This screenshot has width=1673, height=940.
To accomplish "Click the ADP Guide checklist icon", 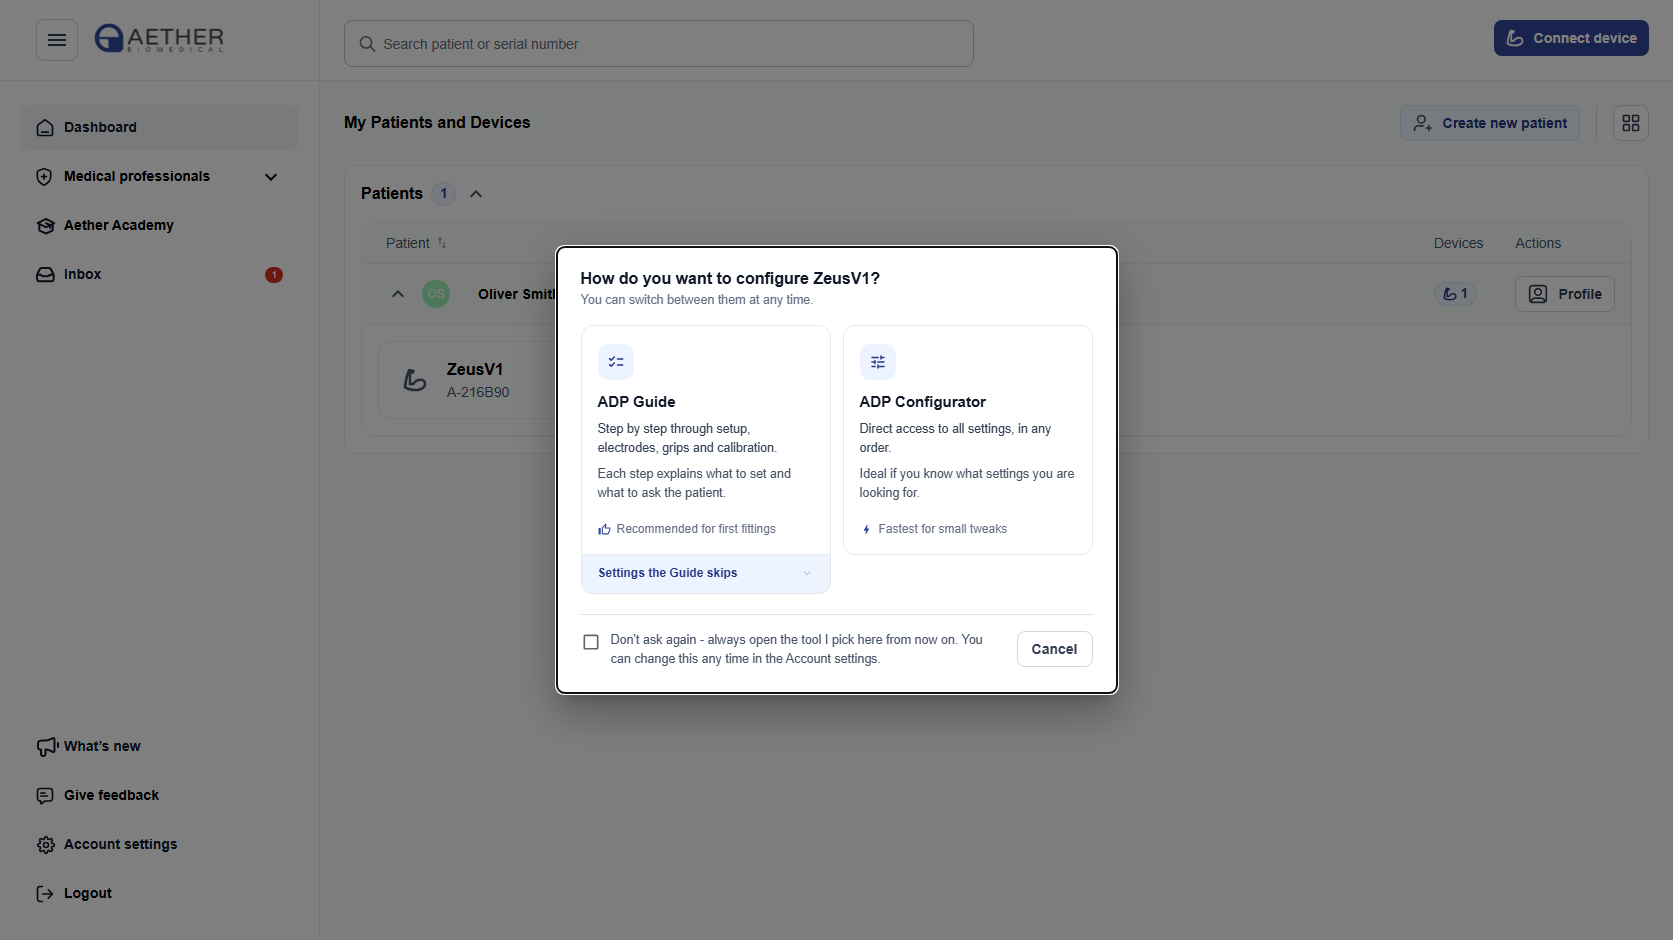I will click(x=616, y=362).
